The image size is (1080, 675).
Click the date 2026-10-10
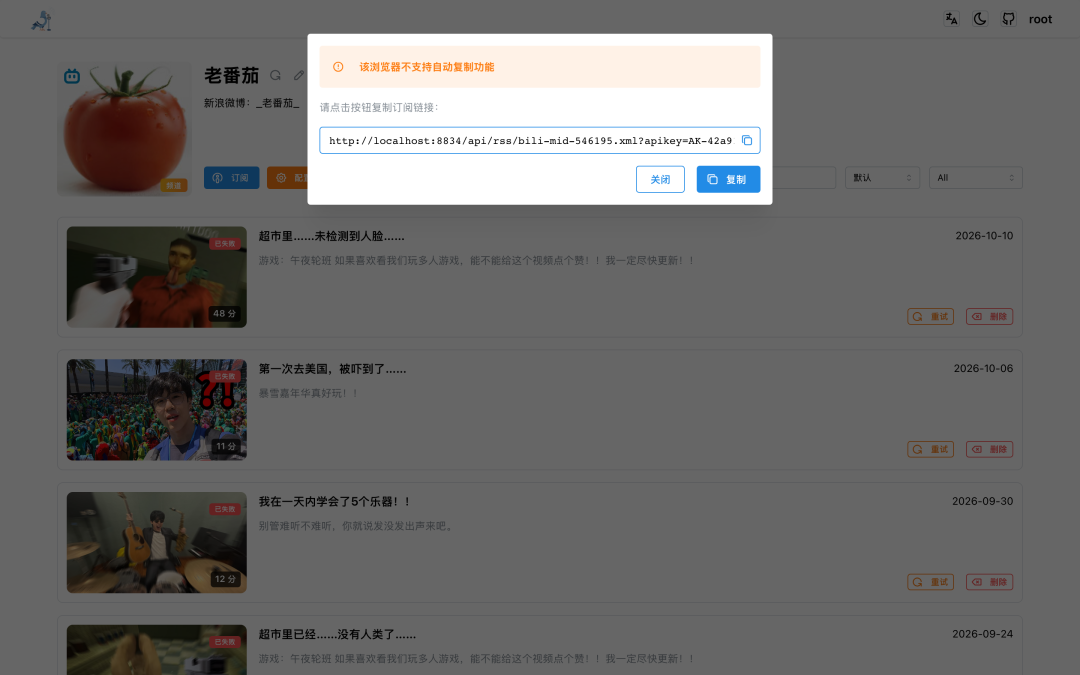[x=984, y=236]
